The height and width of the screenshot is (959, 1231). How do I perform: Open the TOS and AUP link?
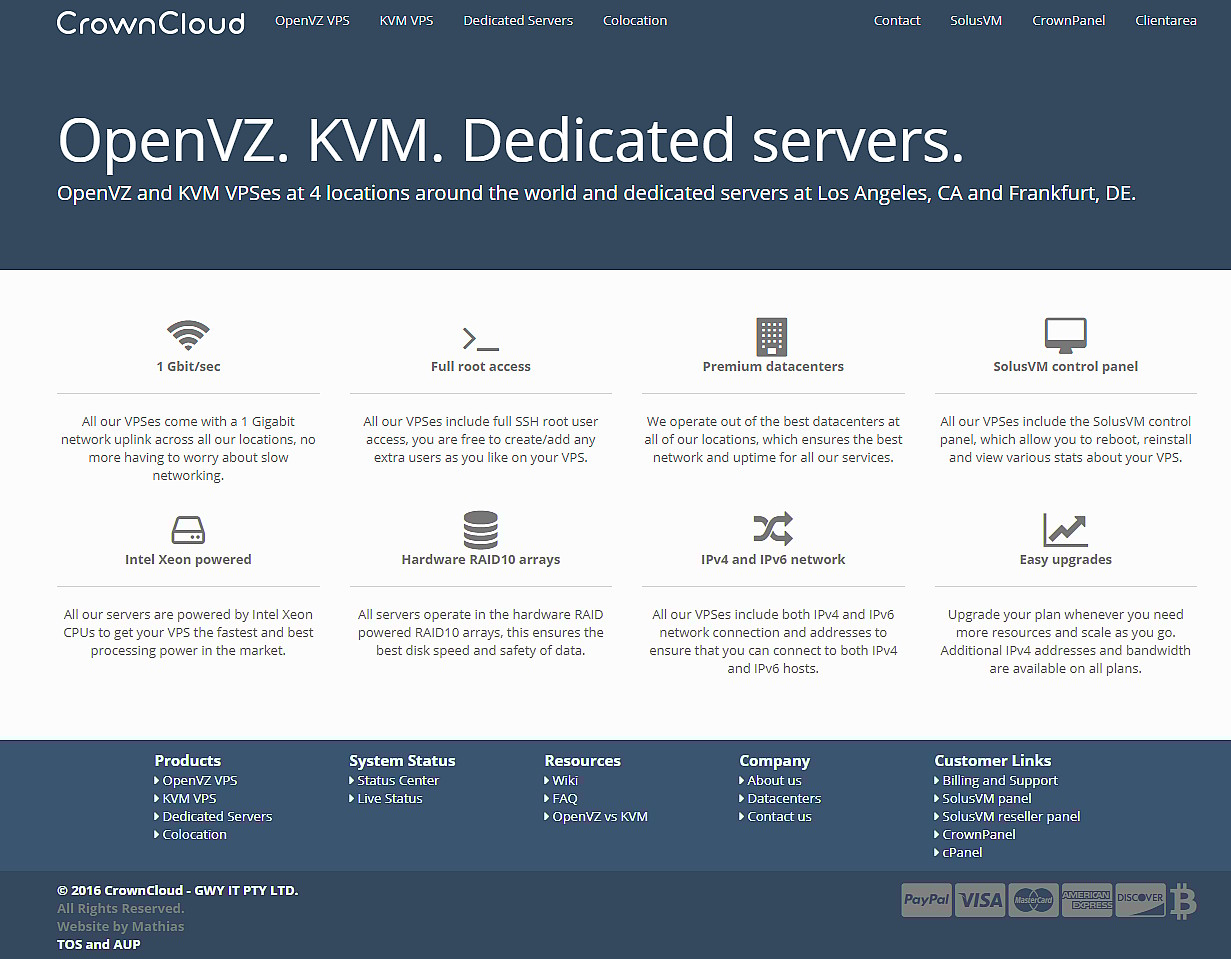(98, 944)
